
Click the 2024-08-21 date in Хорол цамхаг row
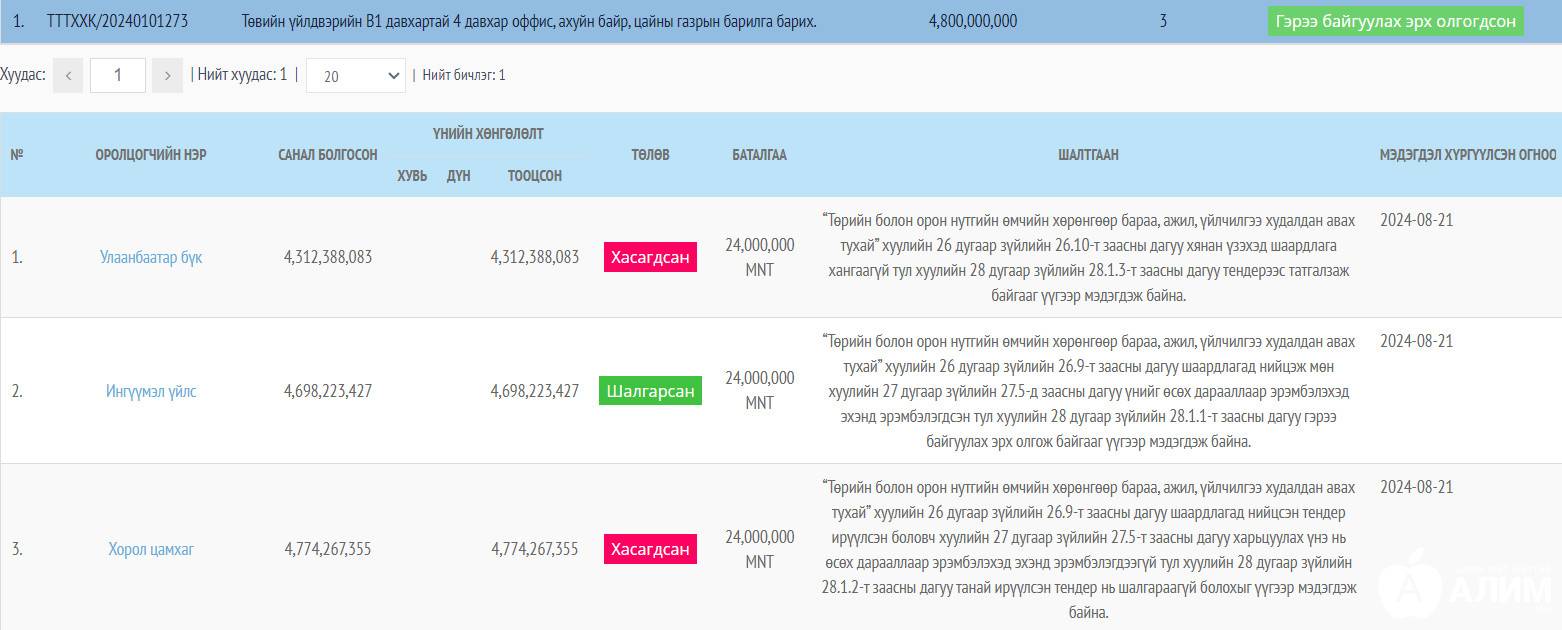pyautogui.click(x=1417, y=487)
